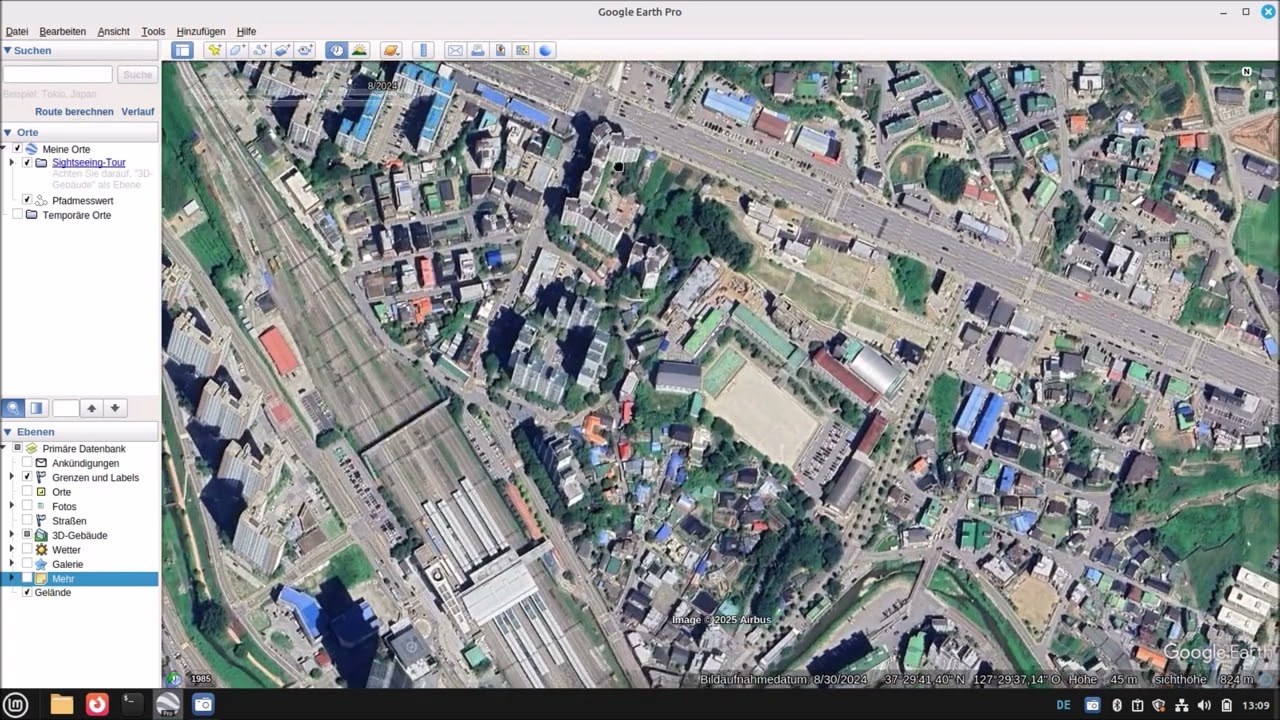This screenshot has height=720, width=1280.
Task: Move selected place down with arrow
Action: 115,408
